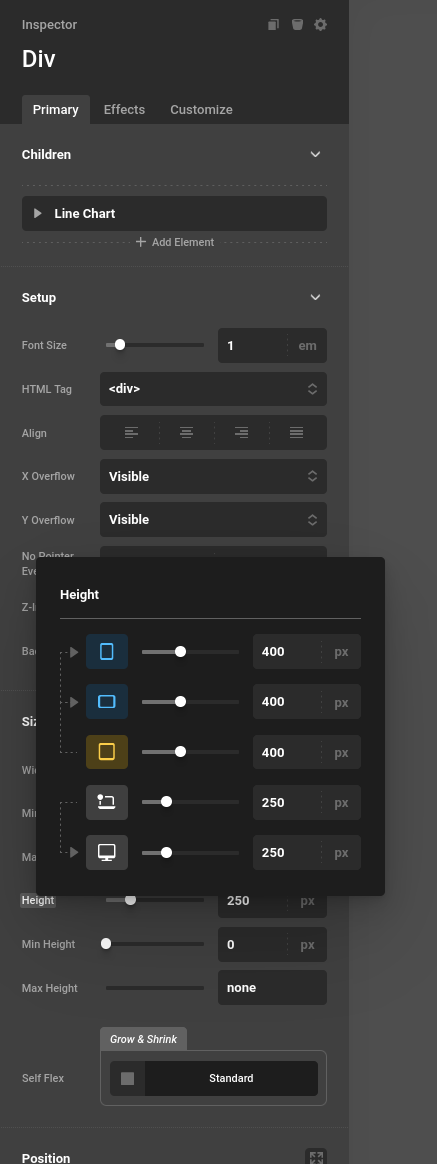Switch to the Customize tab

(201, 110)
